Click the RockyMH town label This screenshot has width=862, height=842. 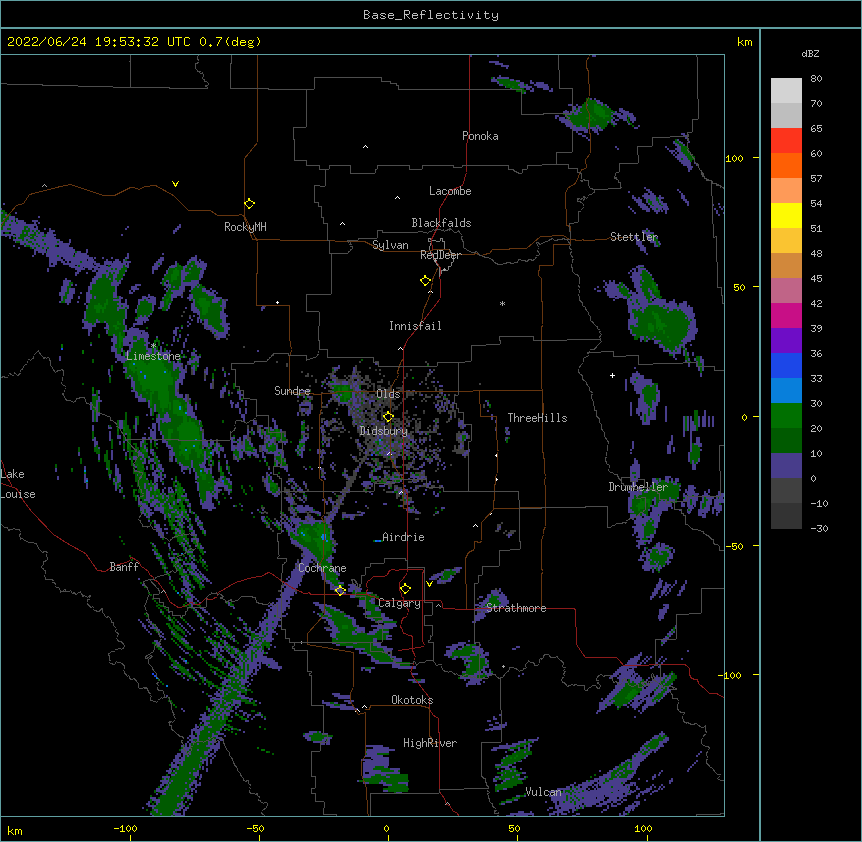coord(245,227)
